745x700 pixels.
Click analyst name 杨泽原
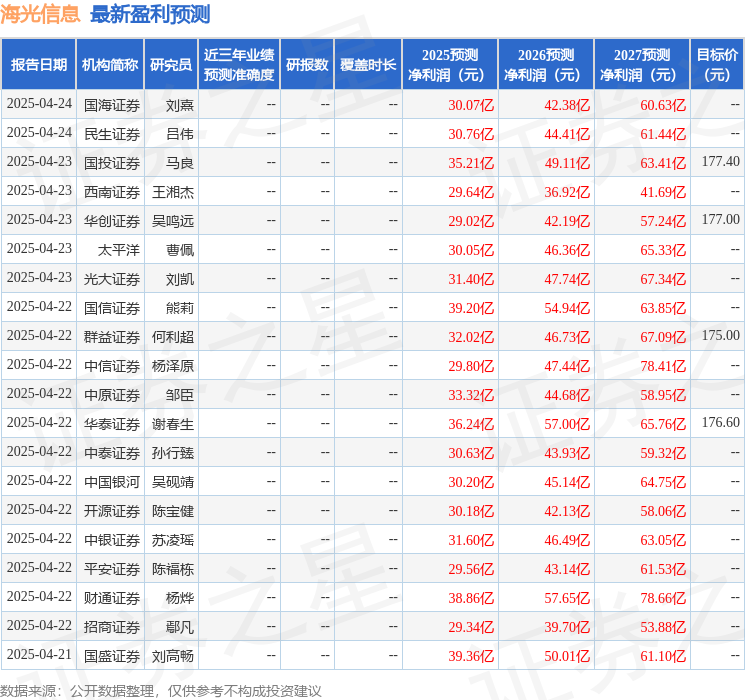(173, 366)
